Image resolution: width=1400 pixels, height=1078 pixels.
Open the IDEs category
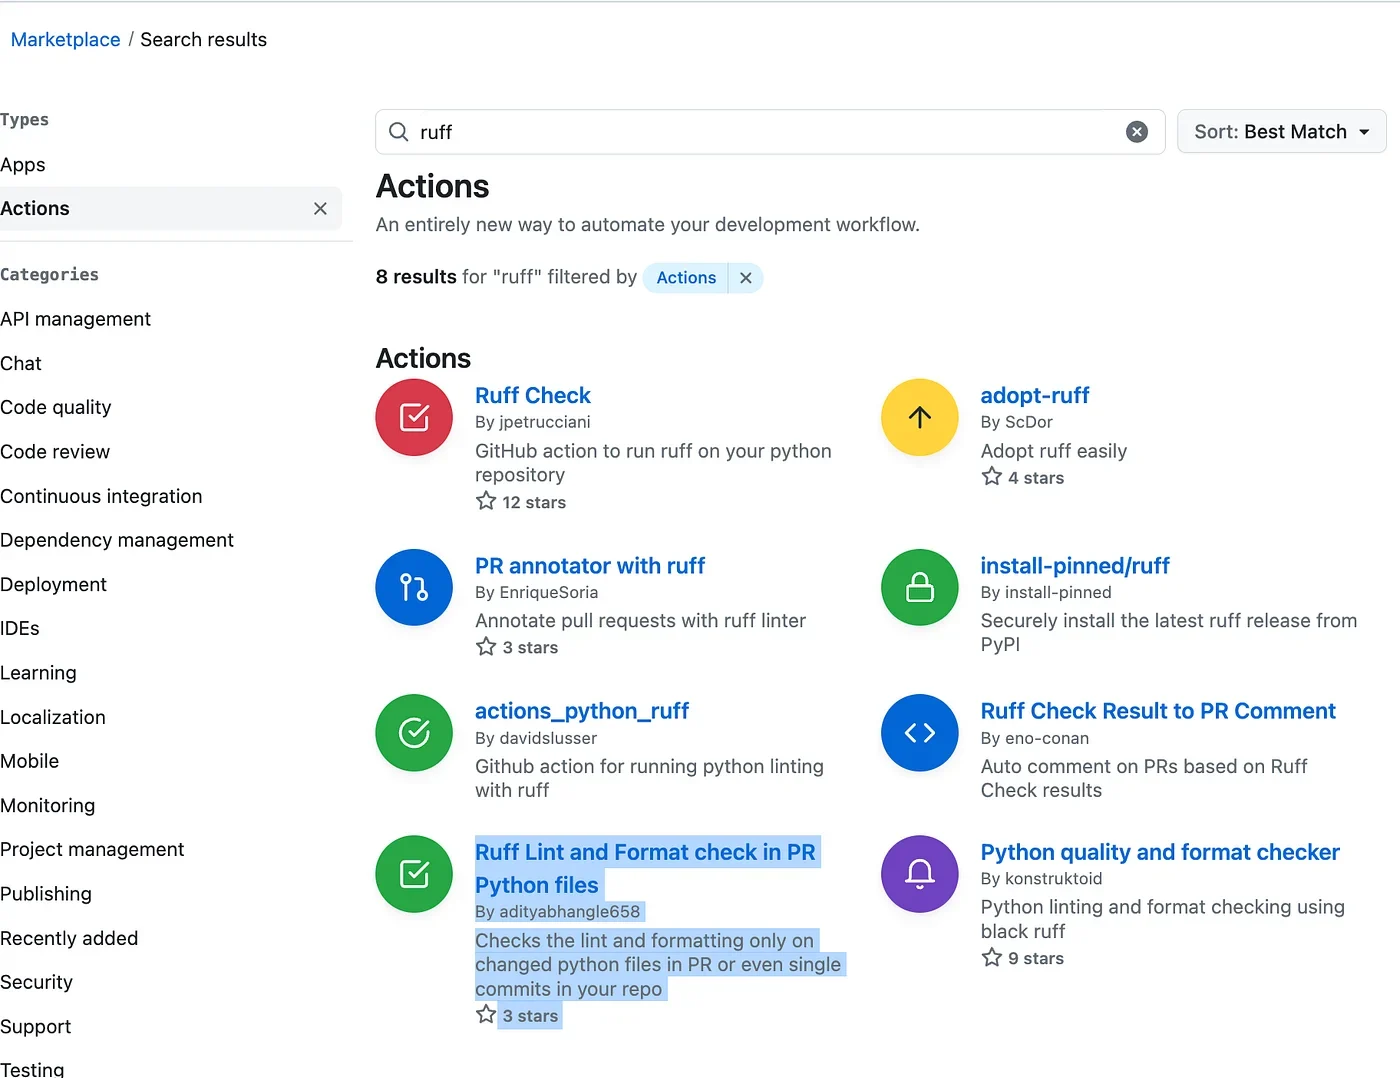click(x=20, y=628)
